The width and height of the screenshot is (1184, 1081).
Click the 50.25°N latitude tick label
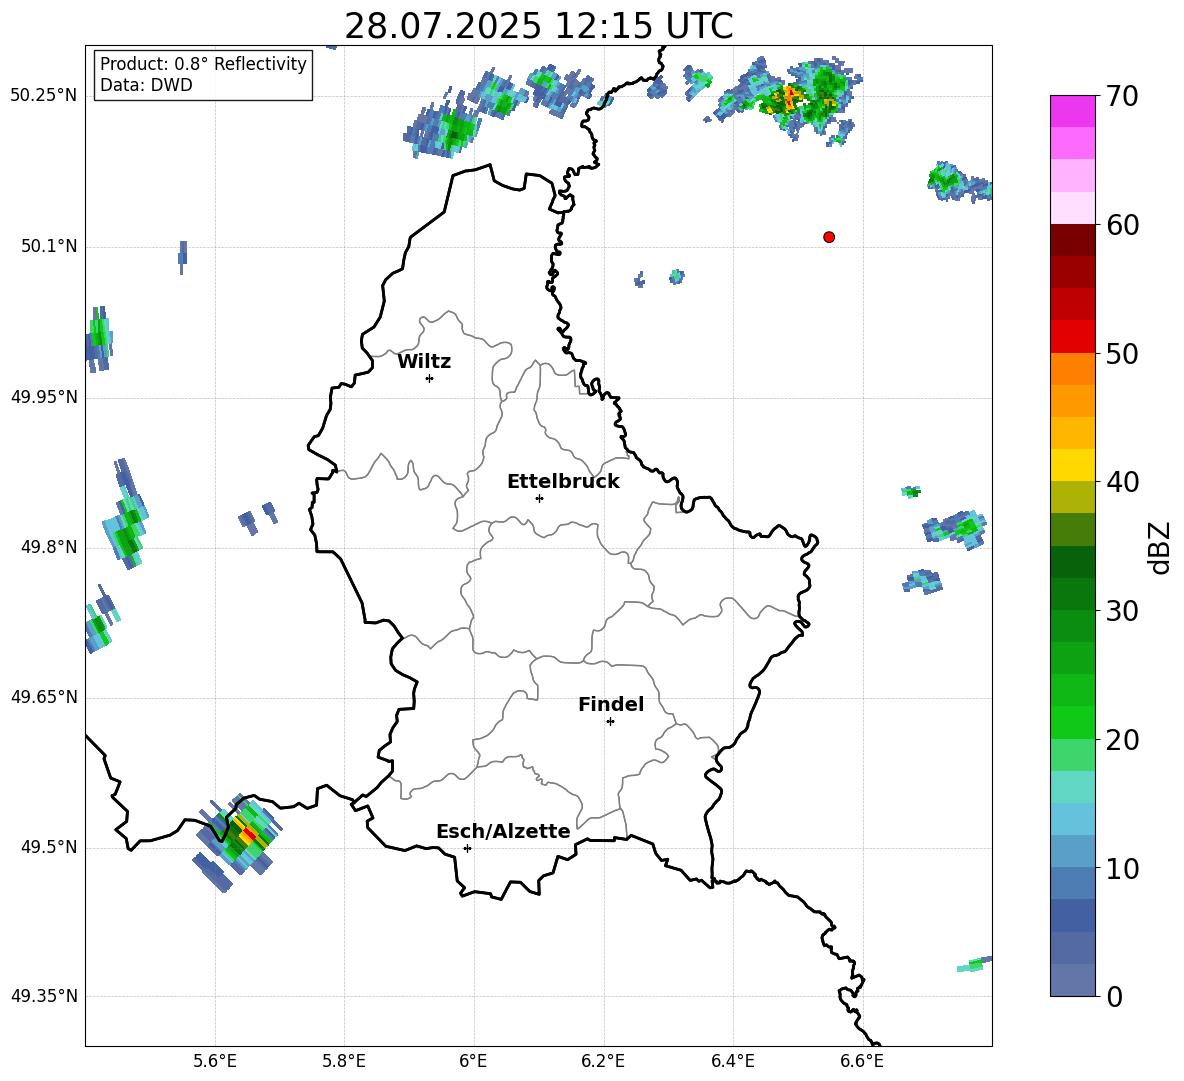click(x=44, y=96)
